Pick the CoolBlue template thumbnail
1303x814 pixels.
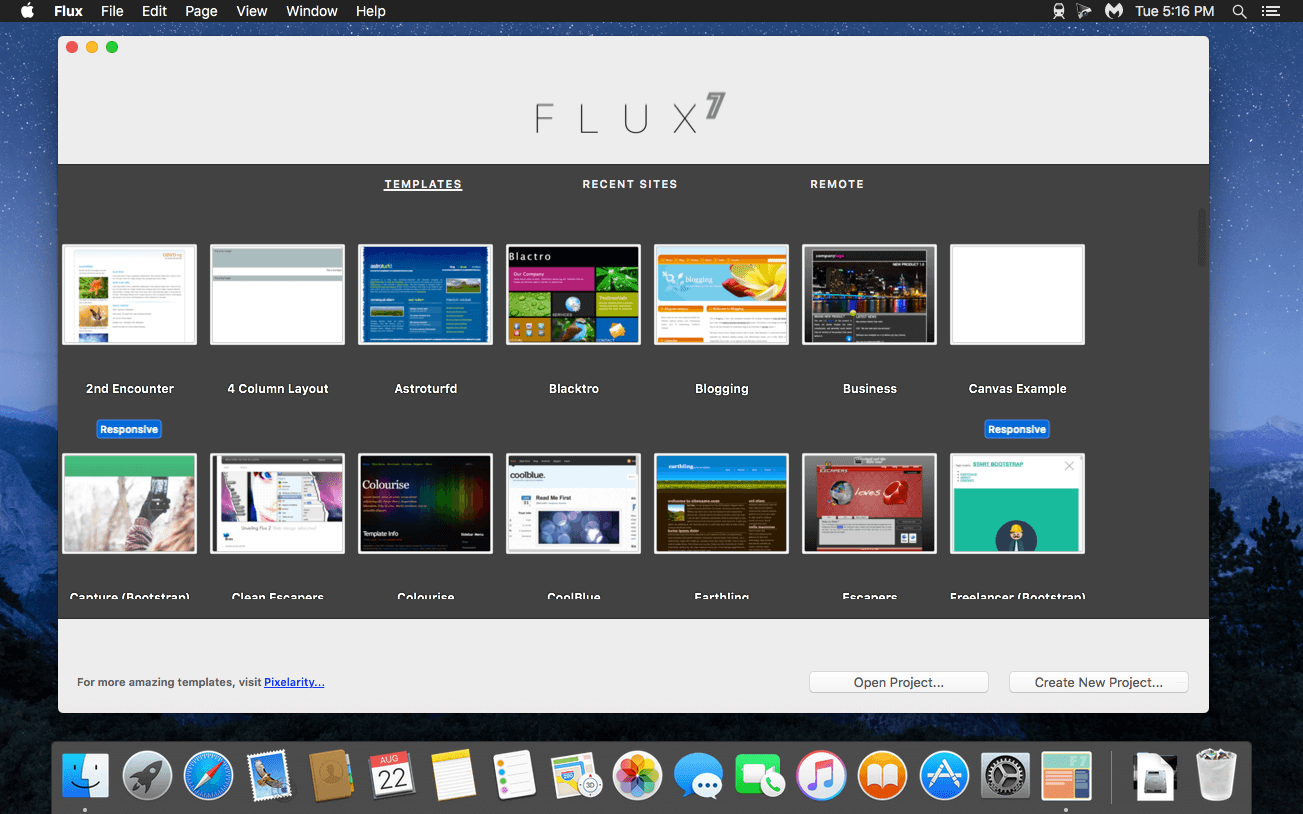[x=574, y=503]
